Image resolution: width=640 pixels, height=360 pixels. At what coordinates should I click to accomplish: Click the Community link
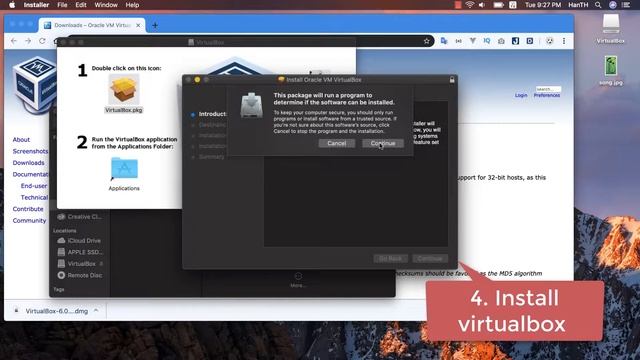tap(29, 220)
